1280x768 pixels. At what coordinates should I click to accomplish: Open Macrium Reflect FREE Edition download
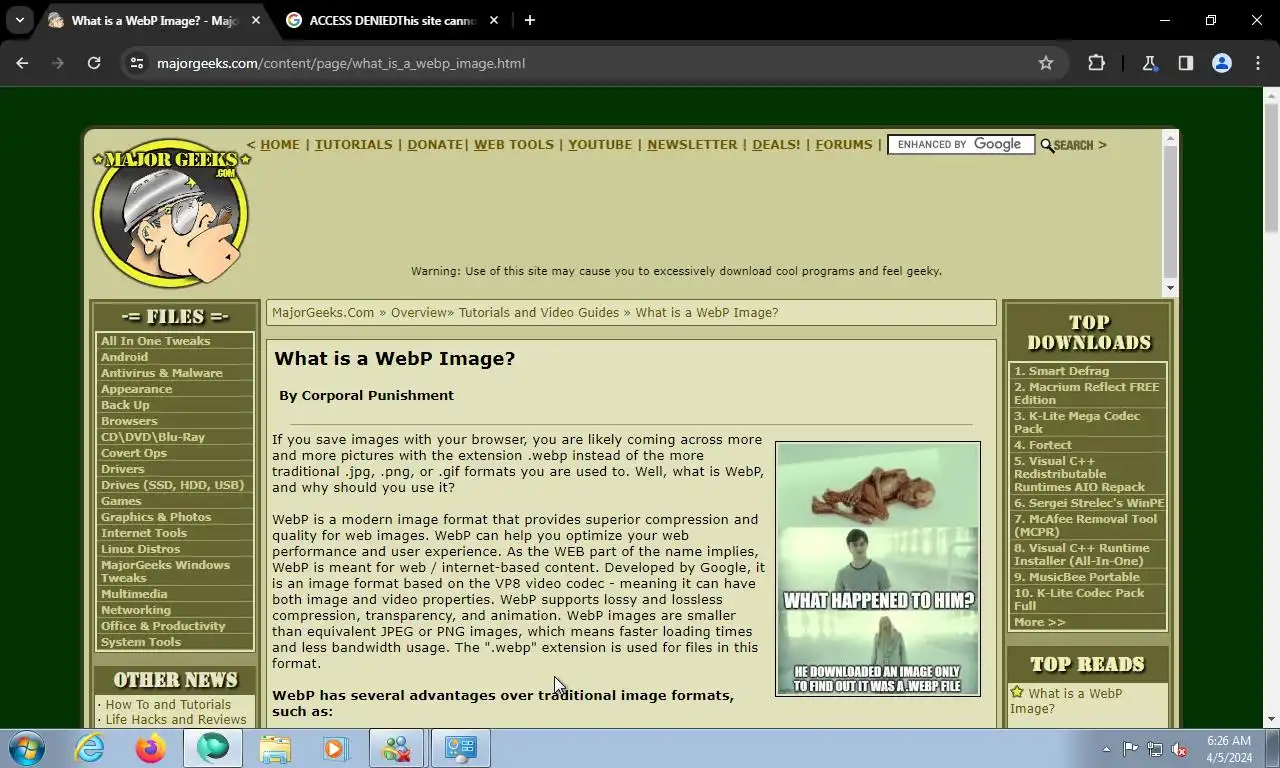(1086, 393)
